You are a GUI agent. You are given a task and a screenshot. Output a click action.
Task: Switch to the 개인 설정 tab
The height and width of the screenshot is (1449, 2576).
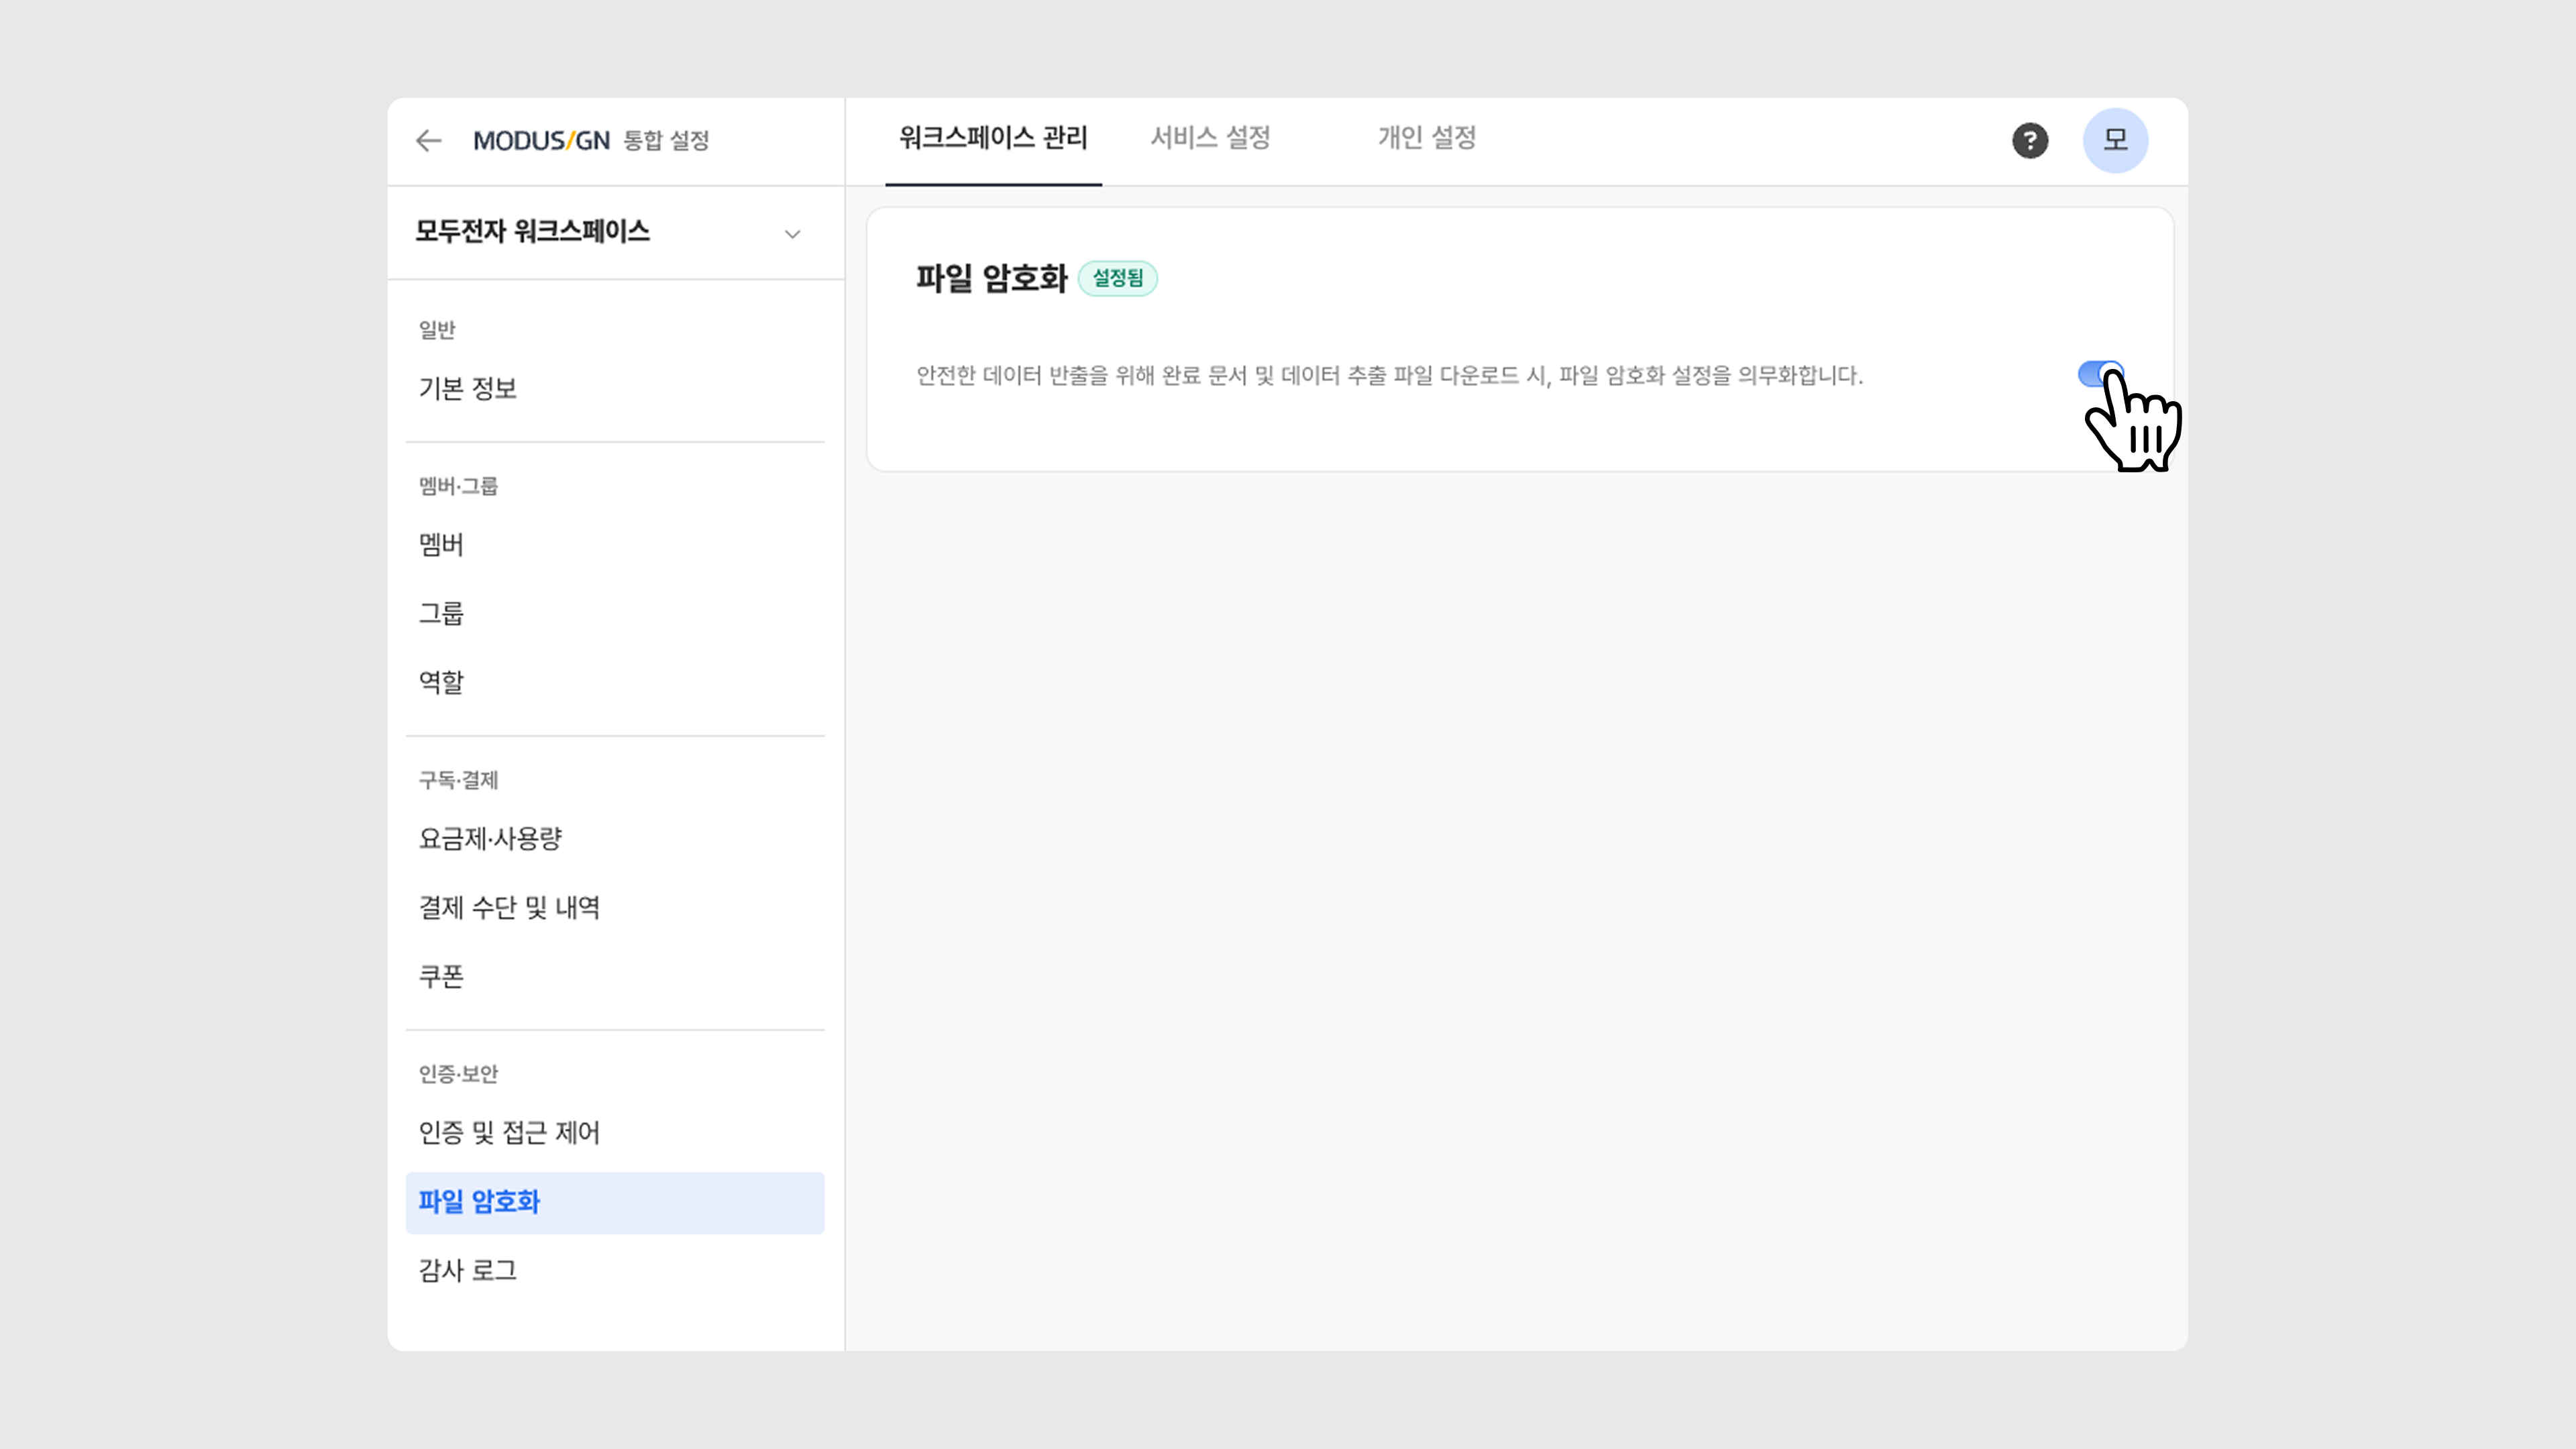click(x=1426, y=138)
